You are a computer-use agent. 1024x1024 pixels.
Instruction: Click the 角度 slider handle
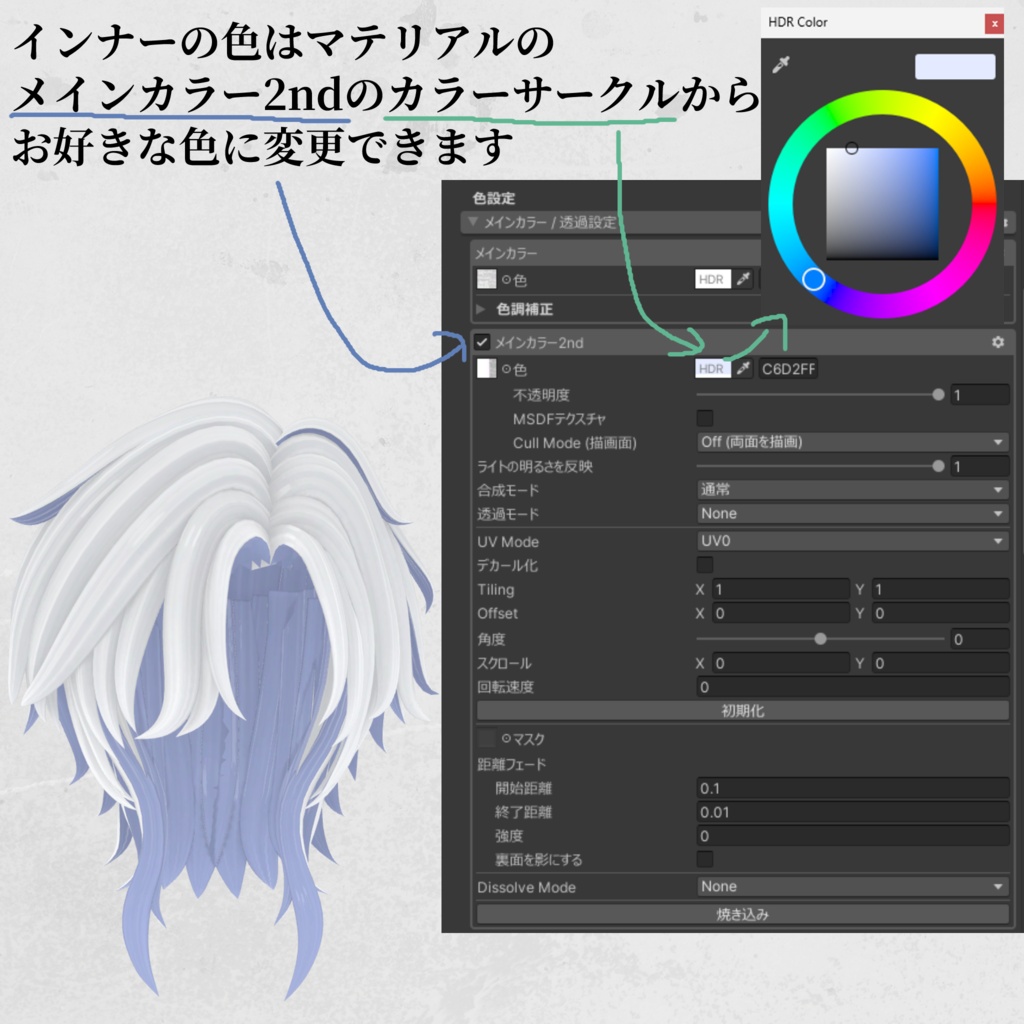(x=820, y=639)
